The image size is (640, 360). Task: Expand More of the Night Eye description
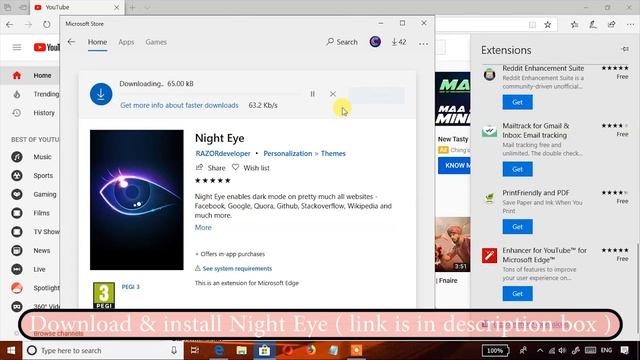pyautogui.click(x=203, y=227)
